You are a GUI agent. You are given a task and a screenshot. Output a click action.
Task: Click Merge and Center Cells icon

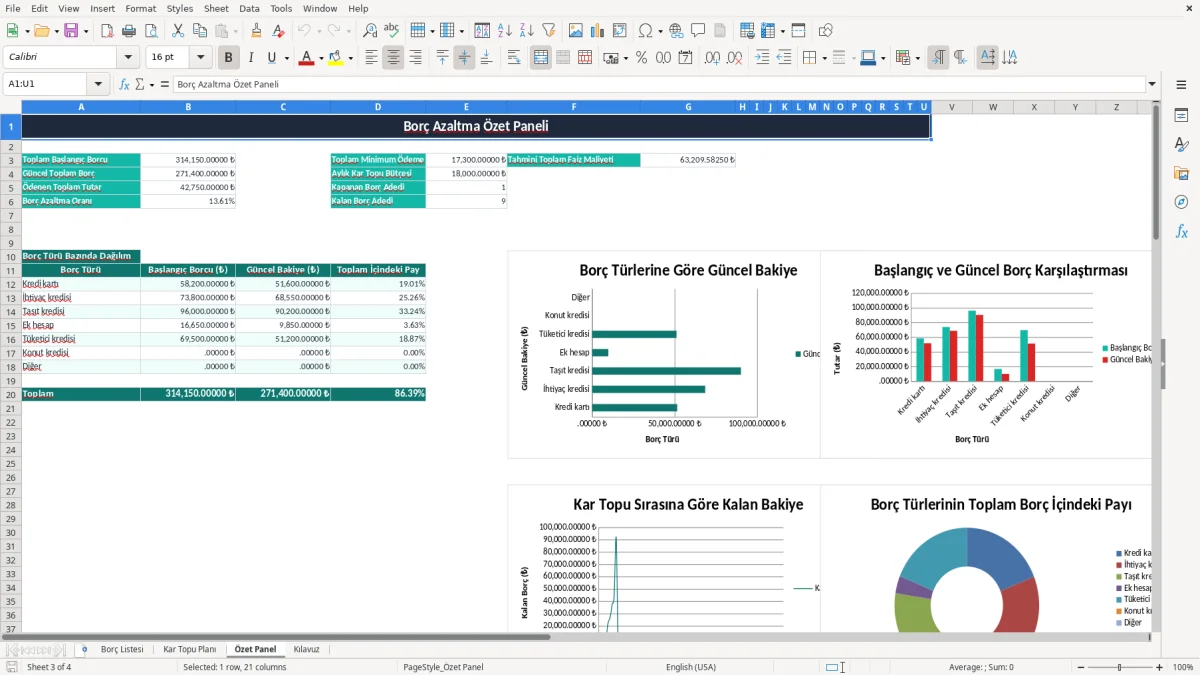[x=541, y=58]
